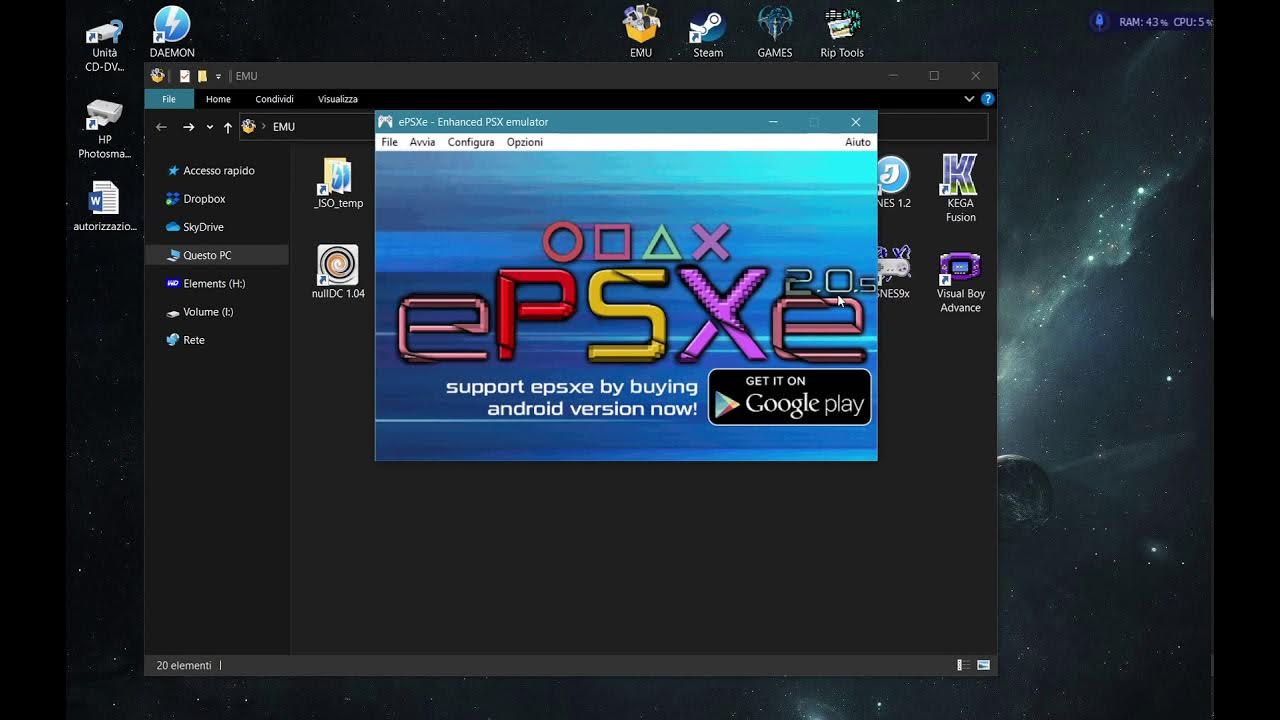Click the Get it on Google Play badge

coord(790,397)
